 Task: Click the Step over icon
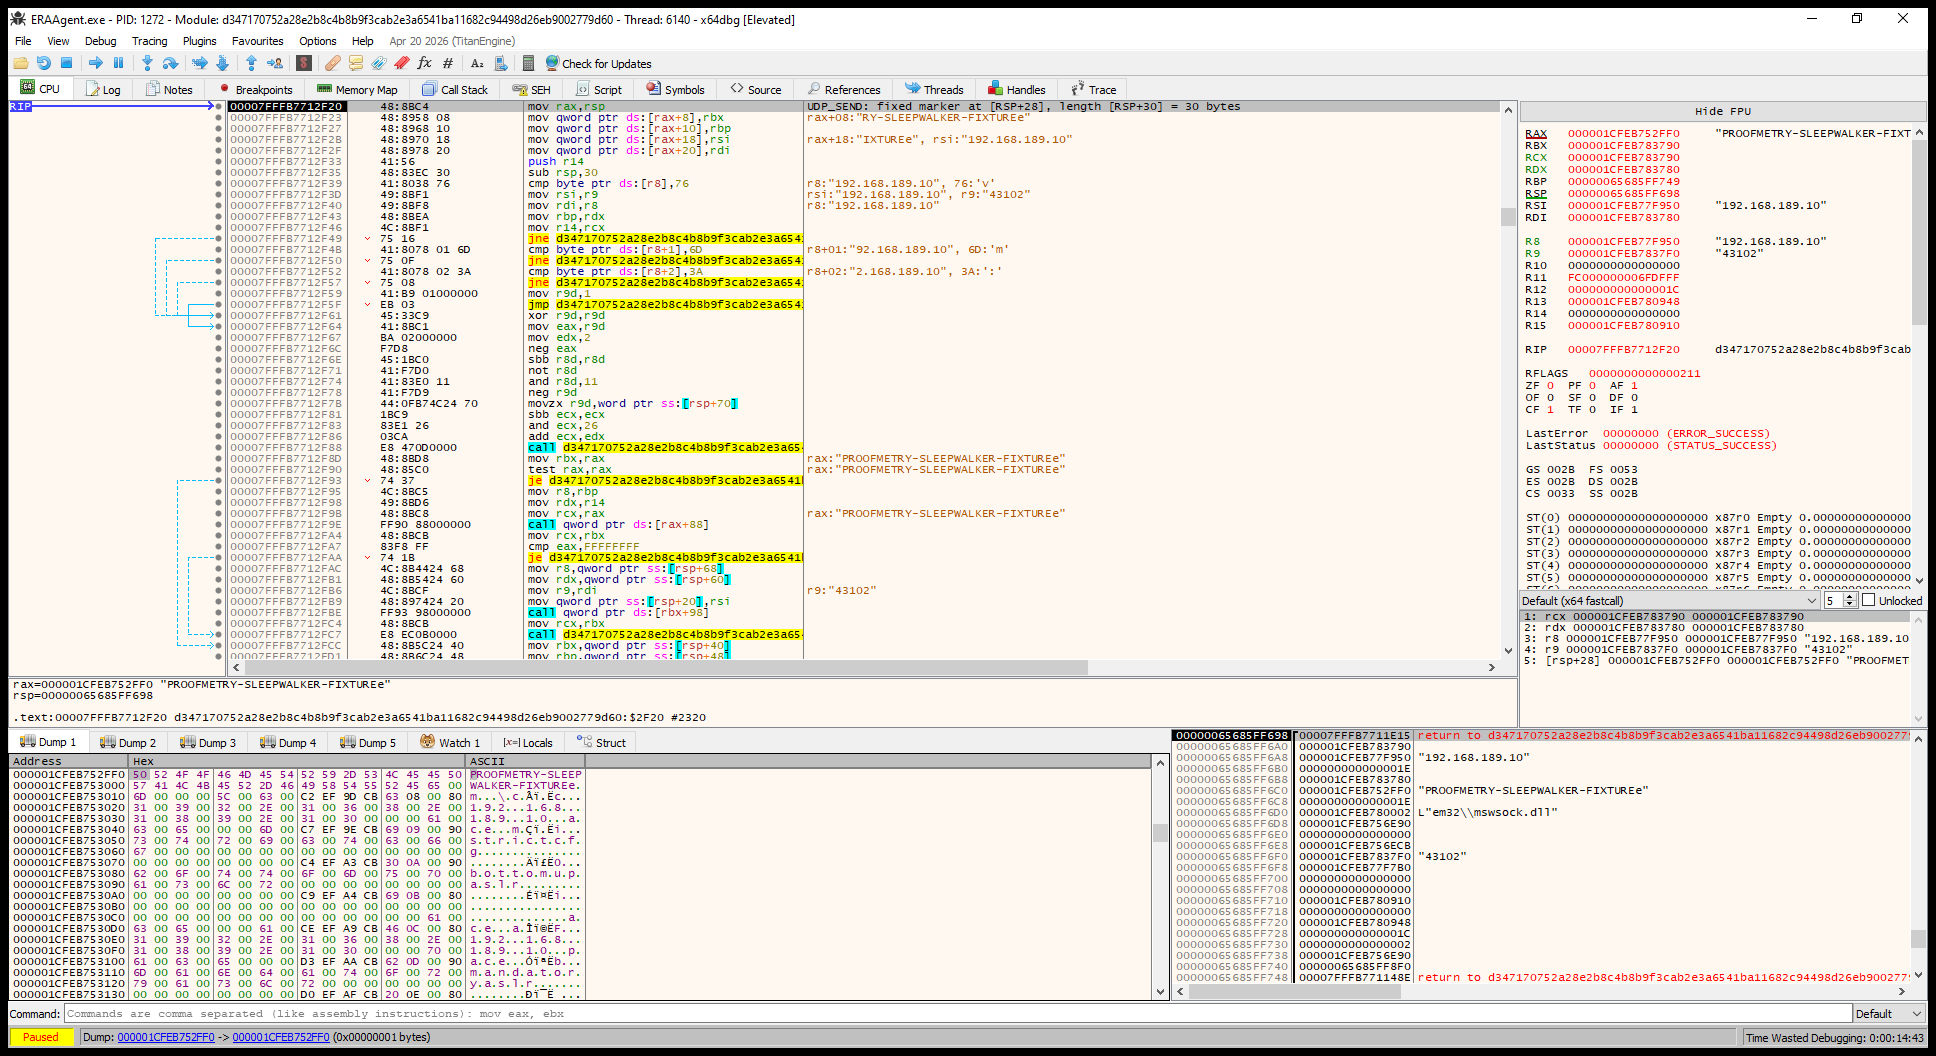(170, 63)
